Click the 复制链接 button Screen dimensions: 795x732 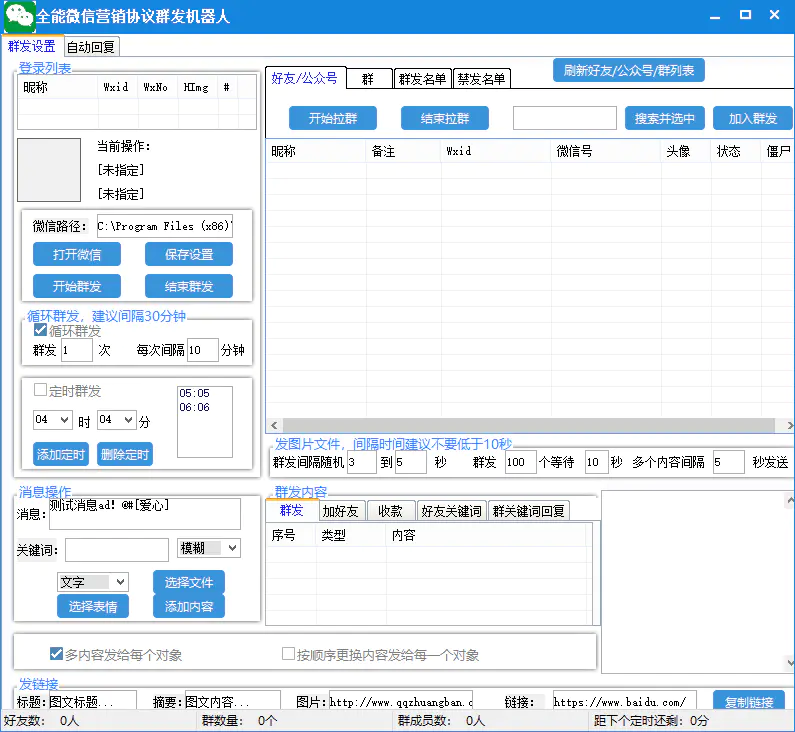coord(748,702)
